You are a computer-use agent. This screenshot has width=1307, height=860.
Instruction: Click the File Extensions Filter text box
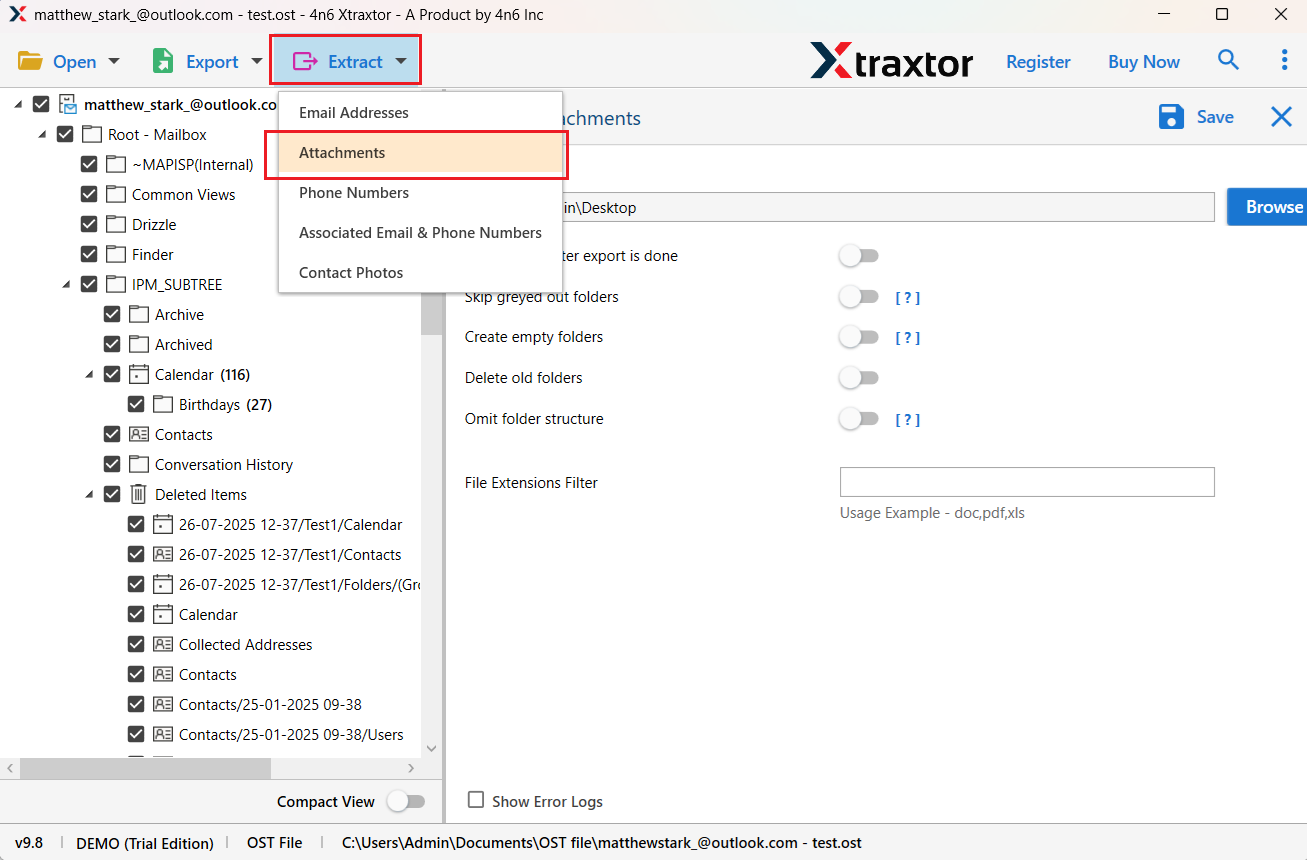coord(1027,482)
